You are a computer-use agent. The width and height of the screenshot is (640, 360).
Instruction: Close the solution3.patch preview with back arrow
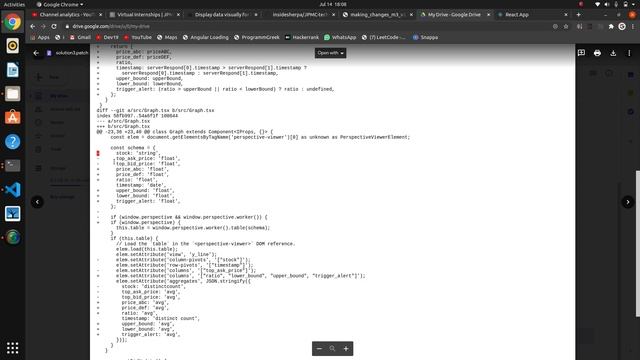coord(36,53)
